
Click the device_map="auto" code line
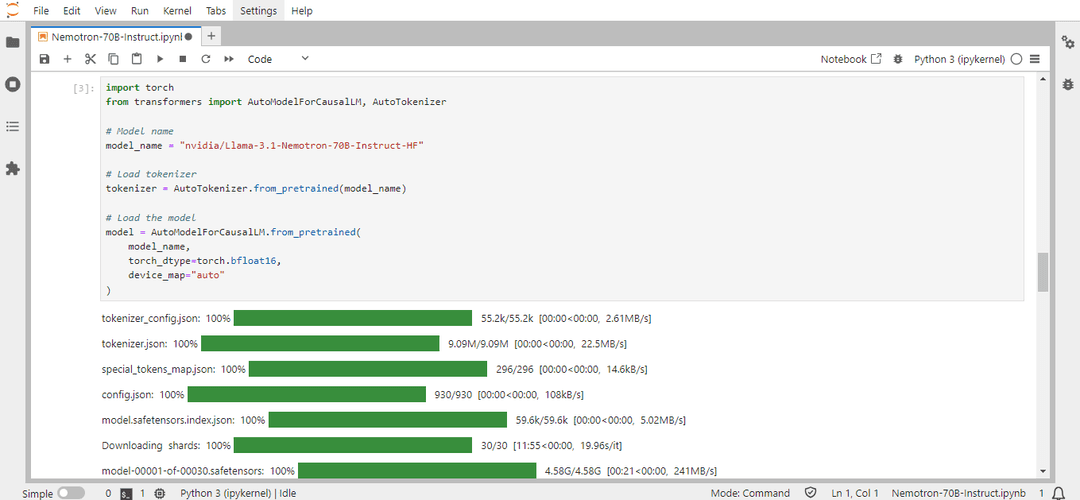click(177, 275)
